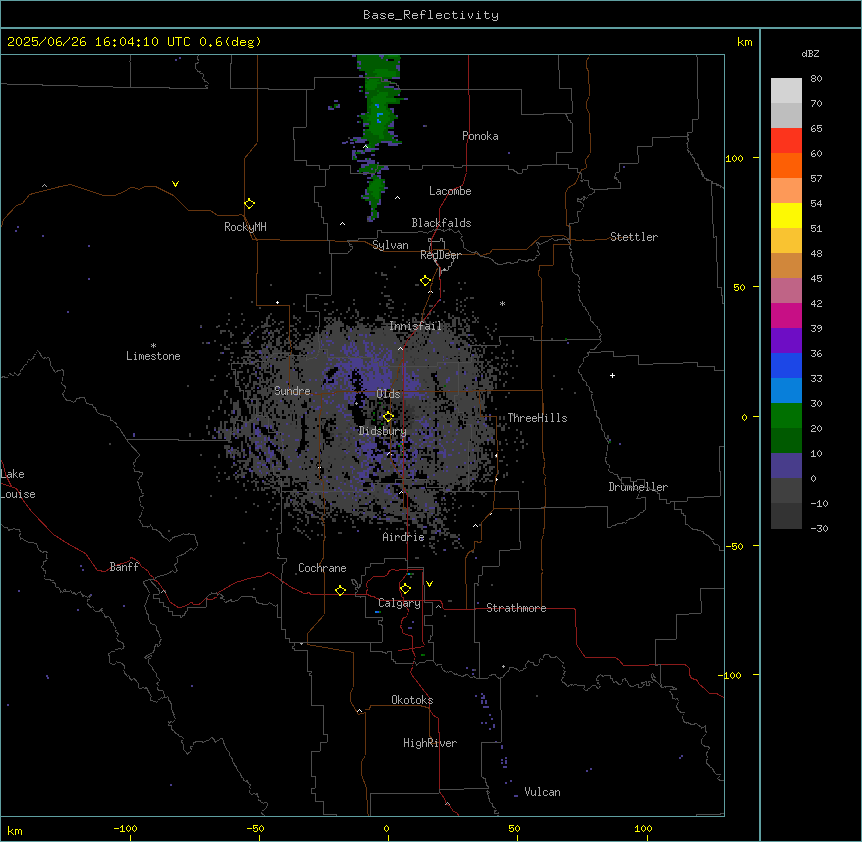Click the slate-blue 0–10 dBZ legend swatch

point(786,466)
